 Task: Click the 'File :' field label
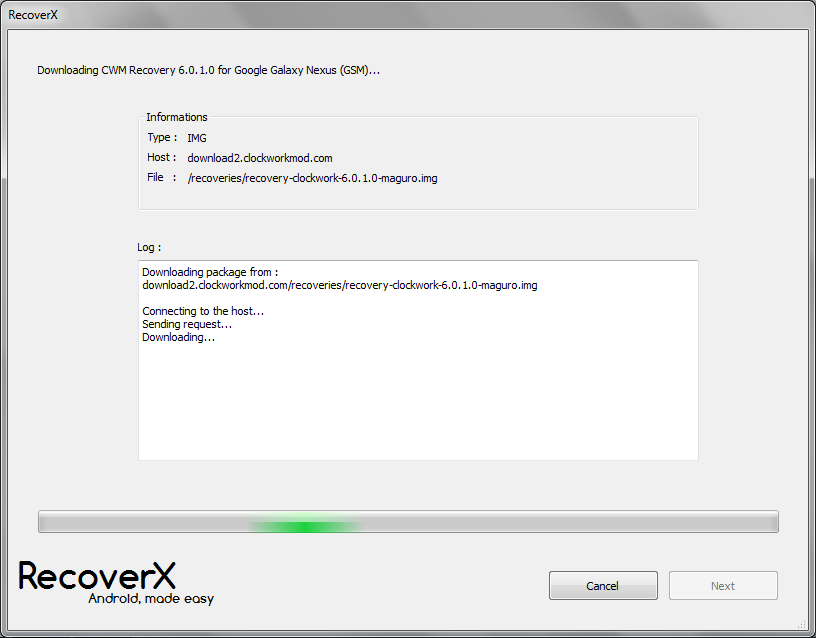(x=161, y=178)
